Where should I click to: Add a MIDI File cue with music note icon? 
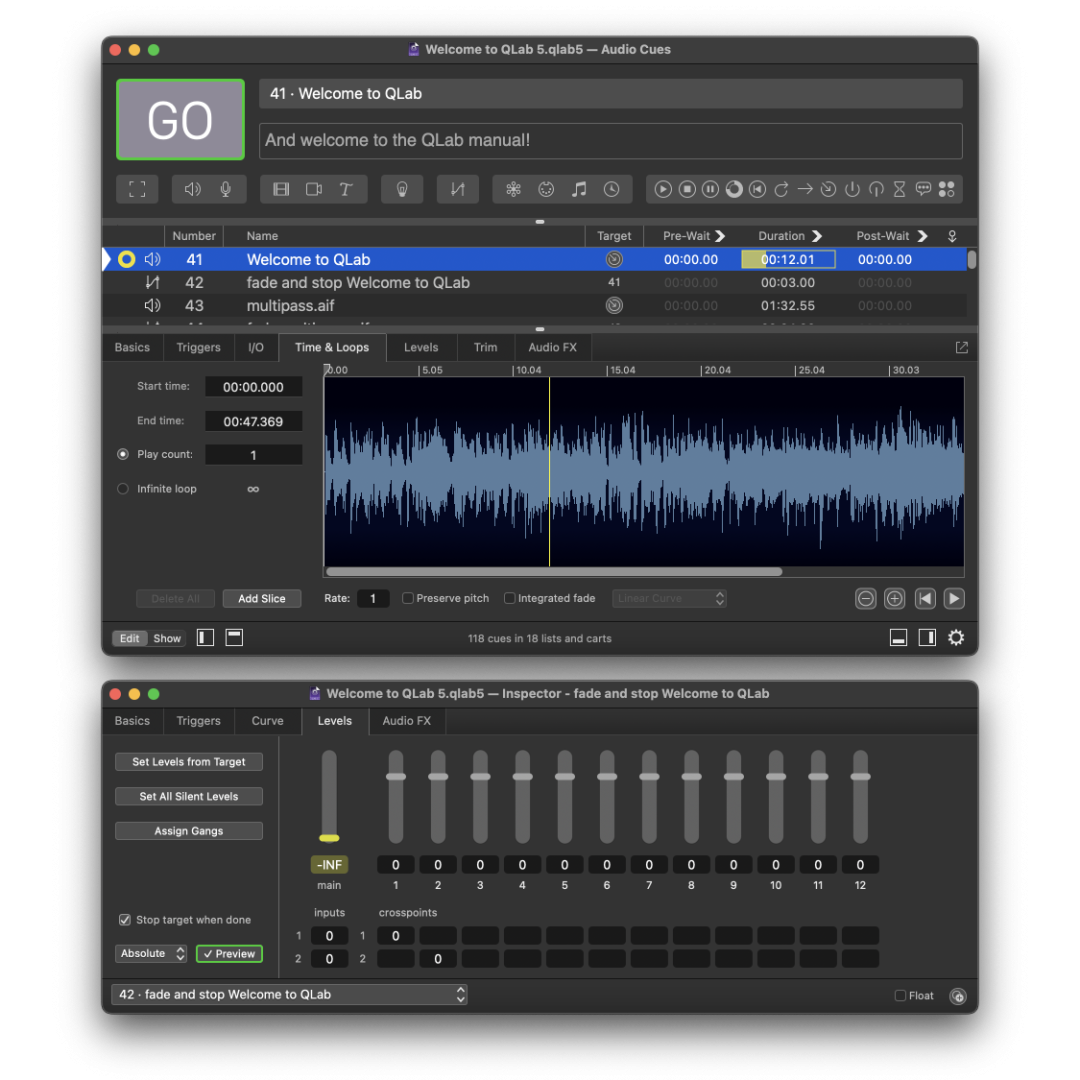coord(579,189)
